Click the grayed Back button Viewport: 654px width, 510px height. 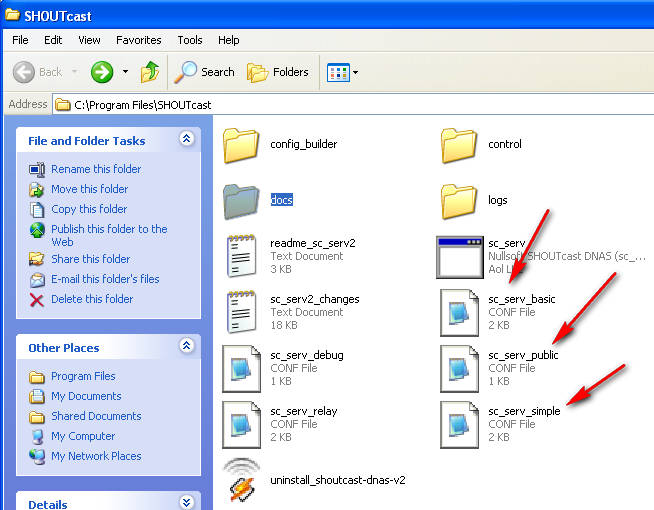tap(37, 72)
